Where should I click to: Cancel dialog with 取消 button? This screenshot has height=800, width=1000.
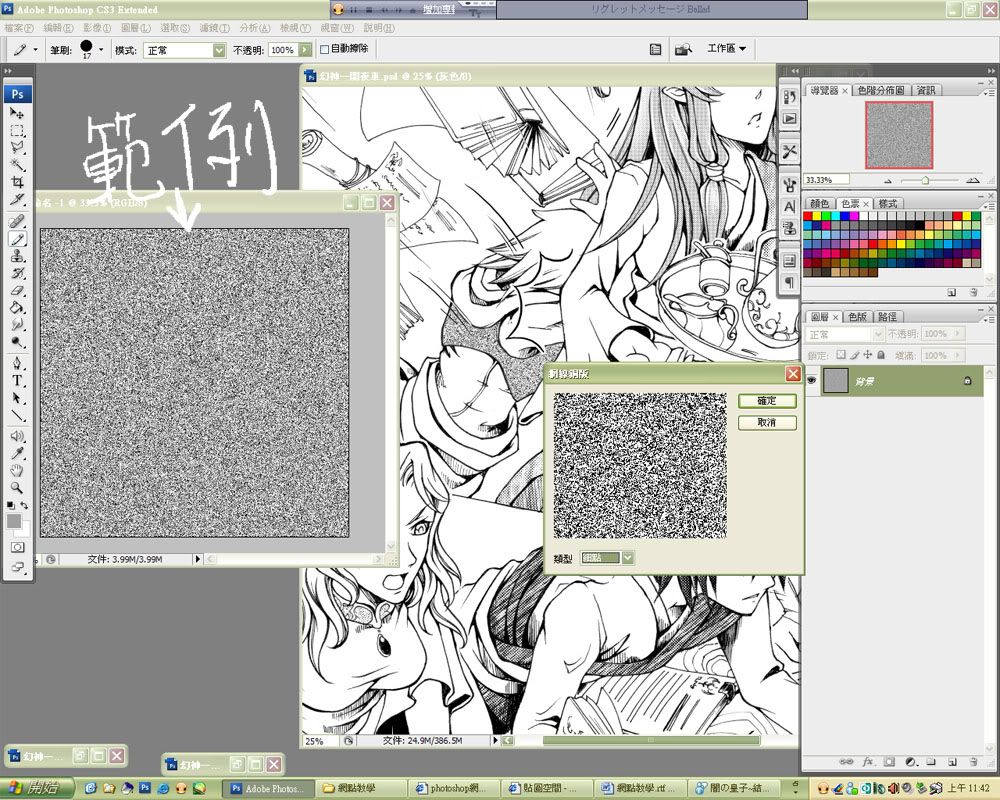767,422
